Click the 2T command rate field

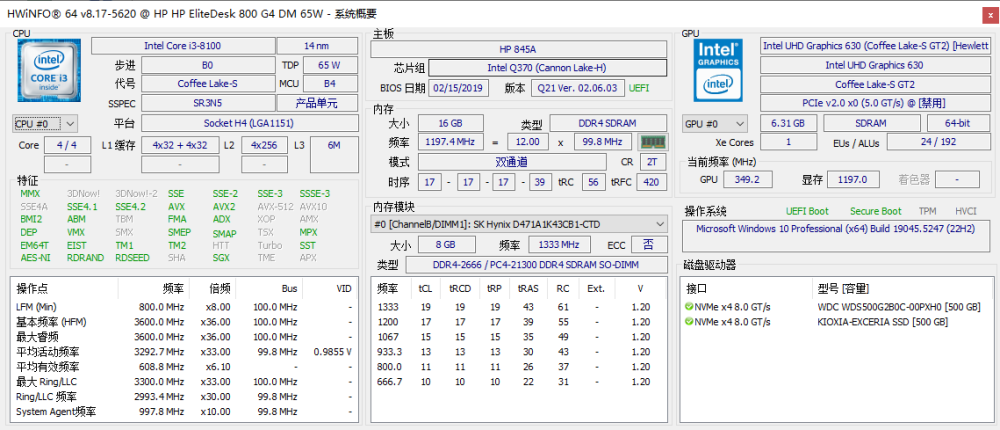(x=653, y=162)
